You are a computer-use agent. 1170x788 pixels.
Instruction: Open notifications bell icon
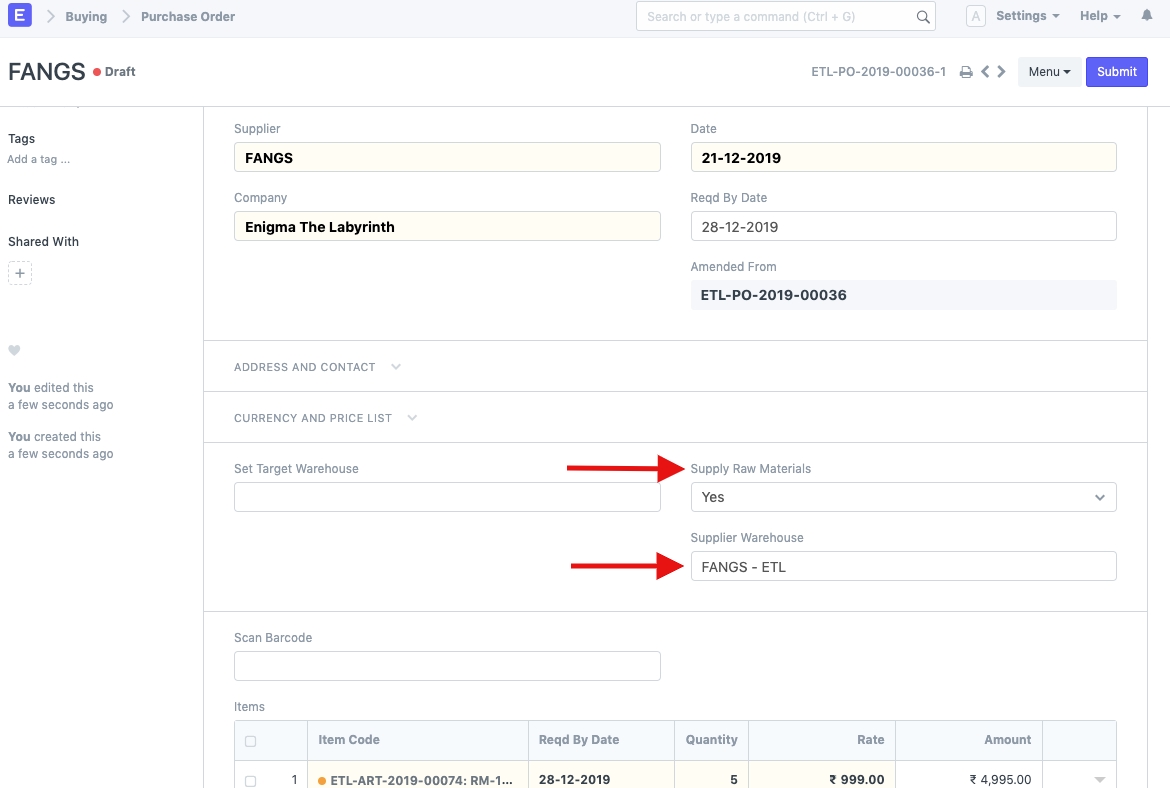(1146, 16)
